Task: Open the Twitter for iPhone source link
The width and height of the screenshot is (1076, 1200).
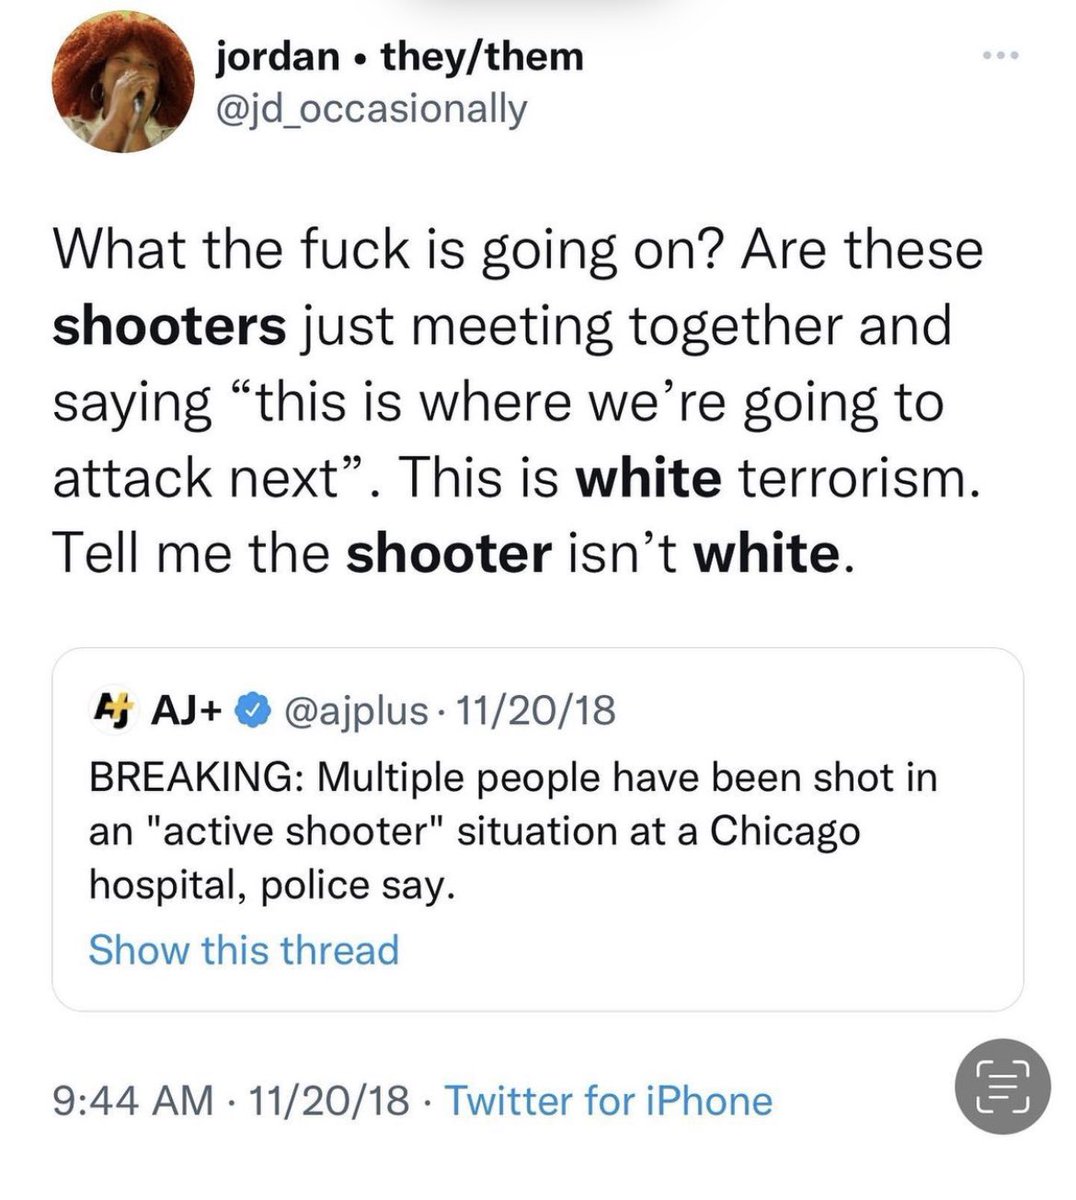Action: tap(608, 1101)
